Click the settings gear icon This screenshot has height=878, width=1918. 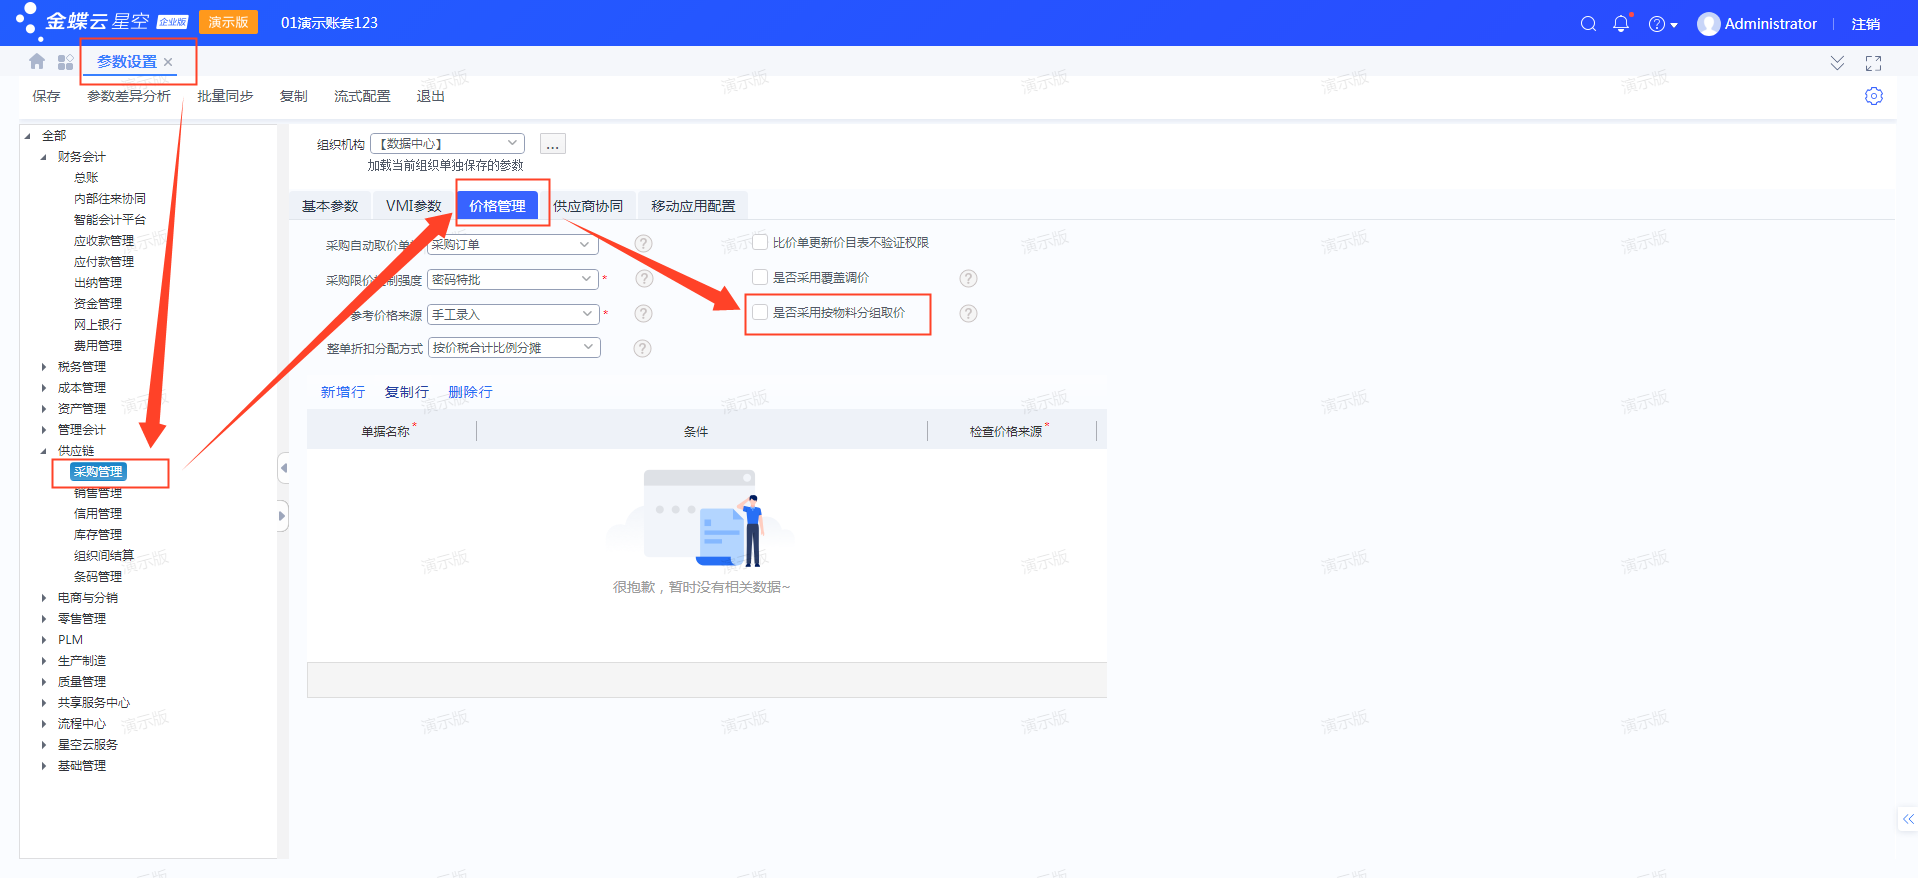1874,96
